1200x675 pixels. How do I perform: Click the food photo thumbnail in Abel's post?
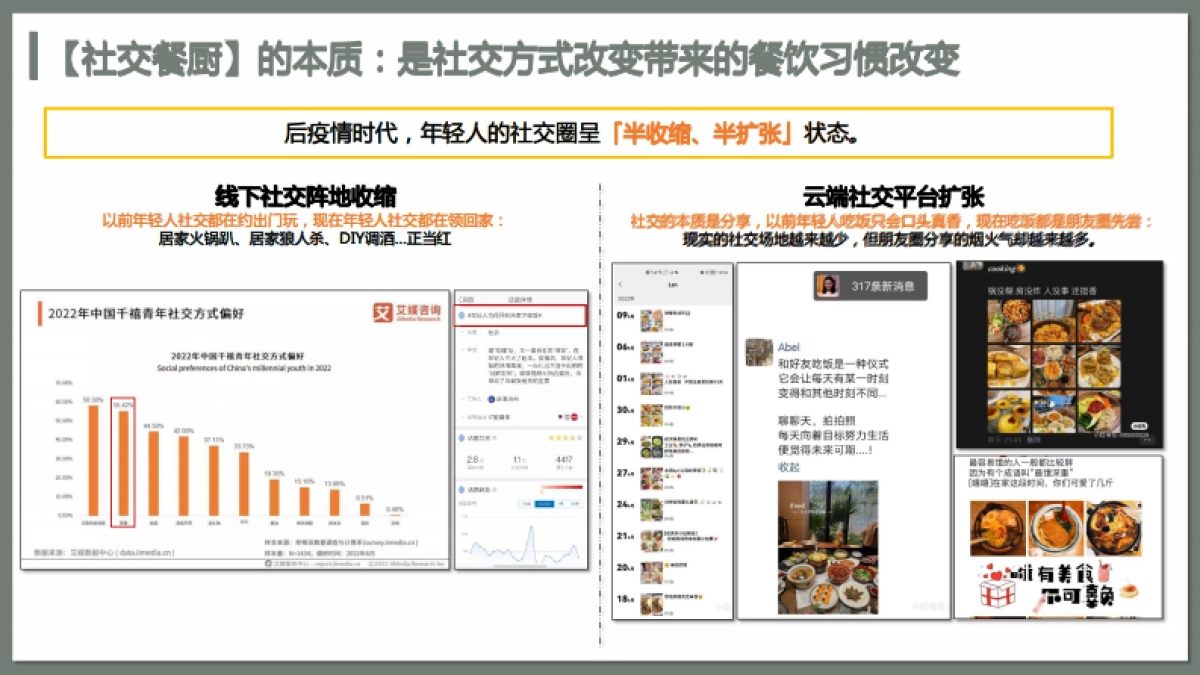826,546
